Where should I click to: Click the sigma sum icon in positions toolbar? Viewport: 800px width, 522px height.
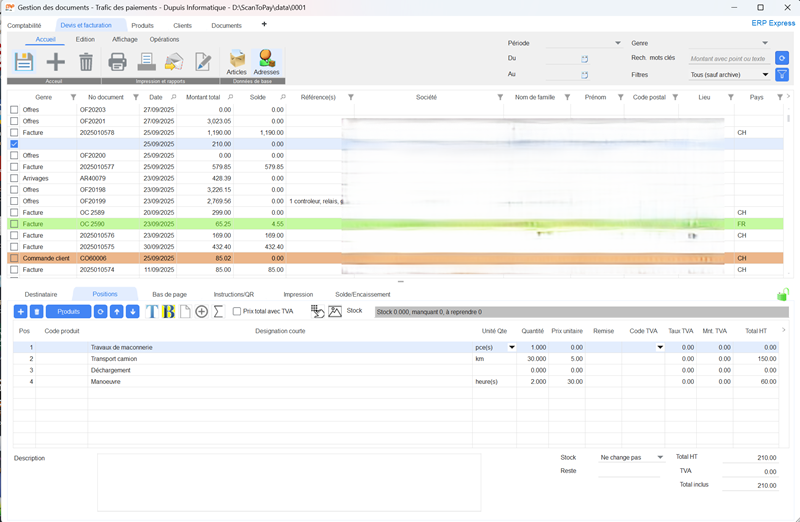pos(219,312)
